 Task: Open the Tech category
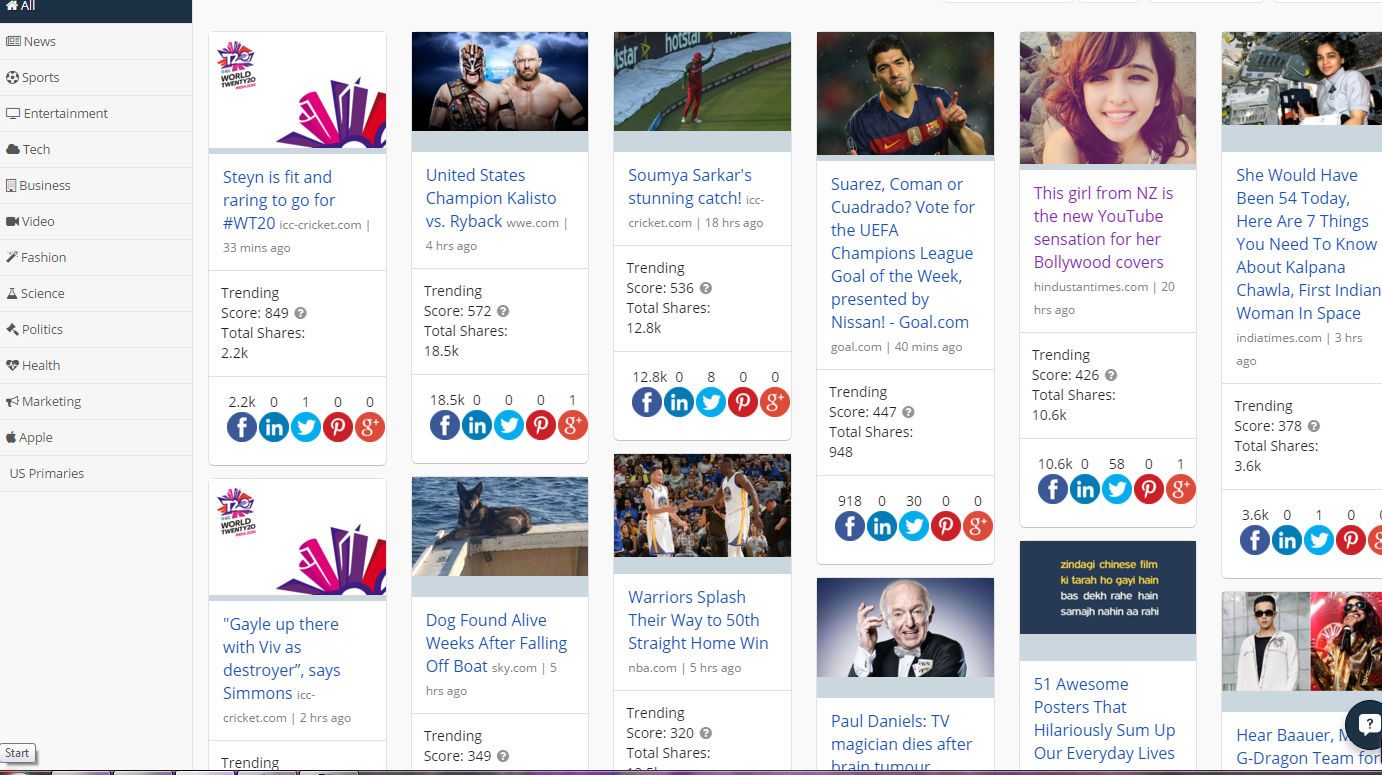point(96,149)
